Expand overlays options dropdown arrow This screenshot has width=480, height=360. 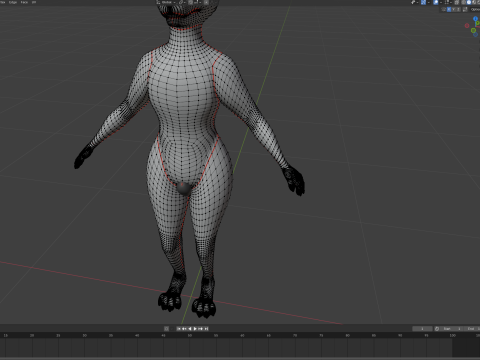click(x=441, y=2)
